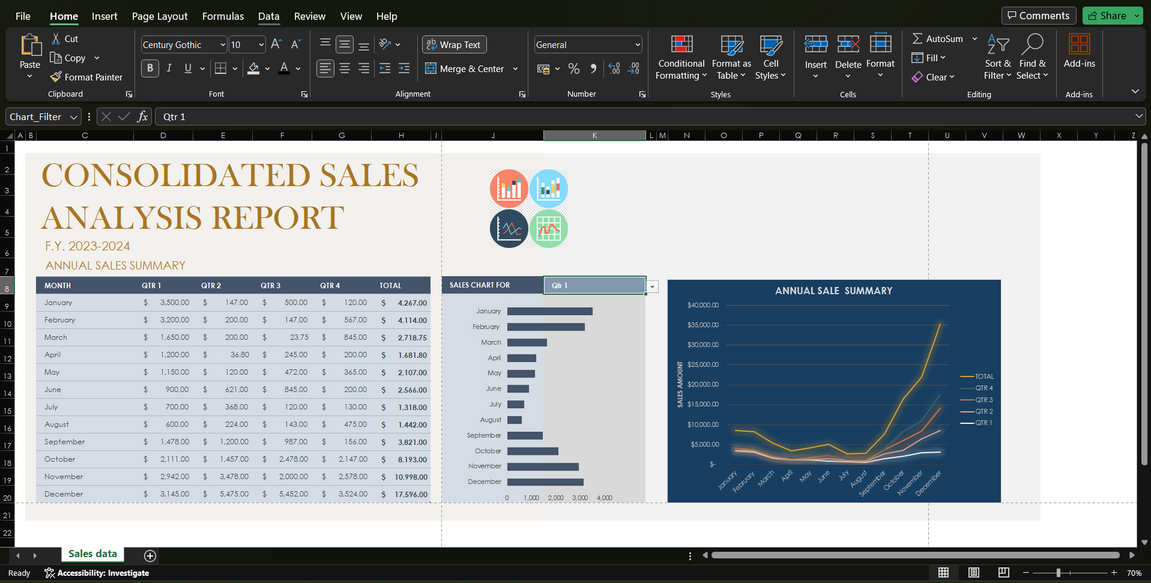Click the green Share button
The height and width of the screenshot is (583, 1151).
click(1112, 15)
